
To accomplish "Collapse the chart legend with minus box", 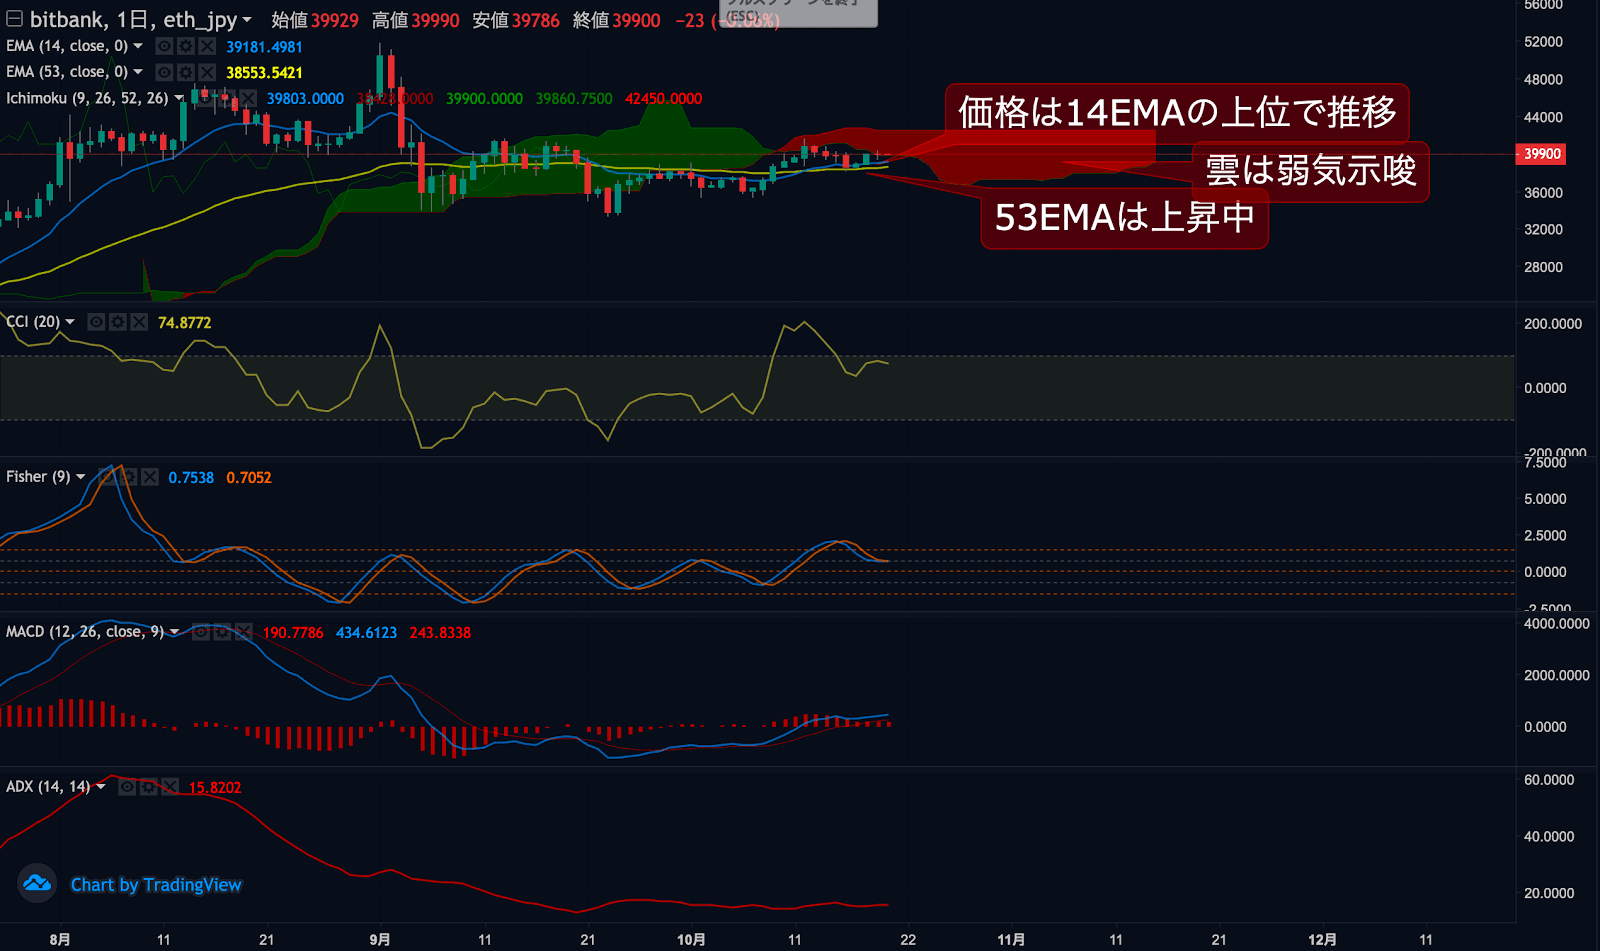I will point(14,19).
